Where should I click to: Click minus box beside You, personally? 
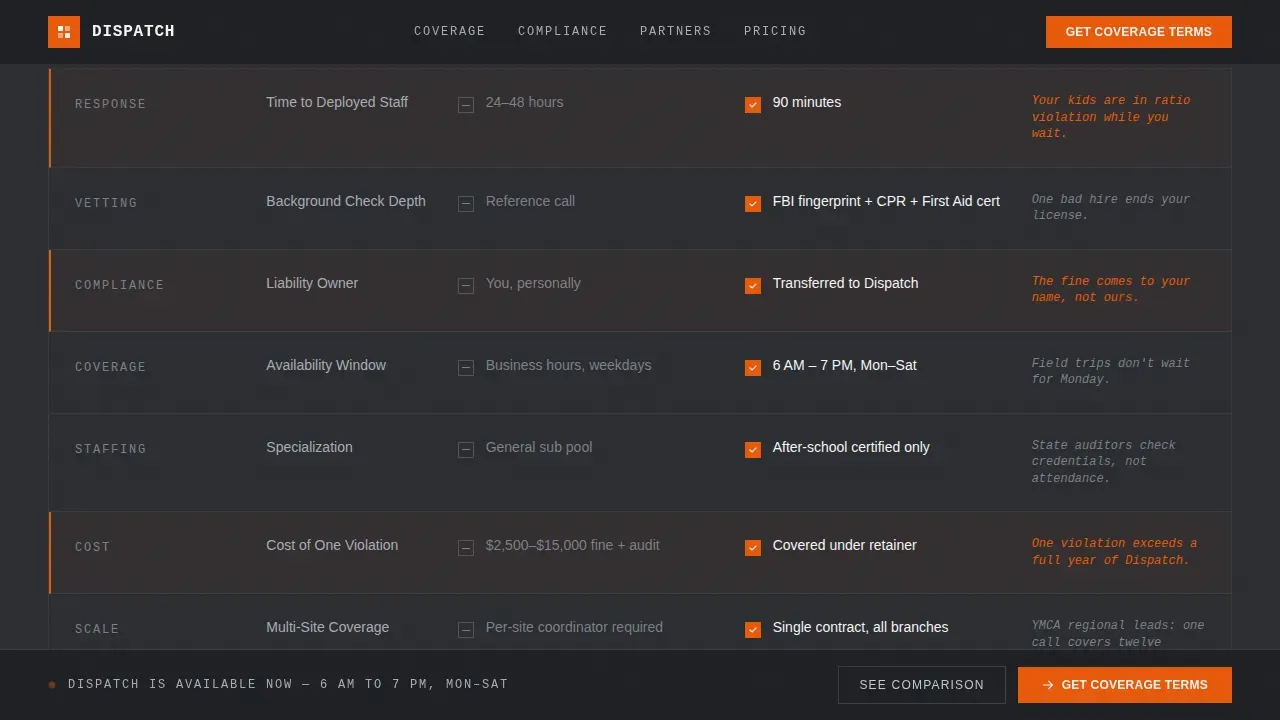point(466,285)
